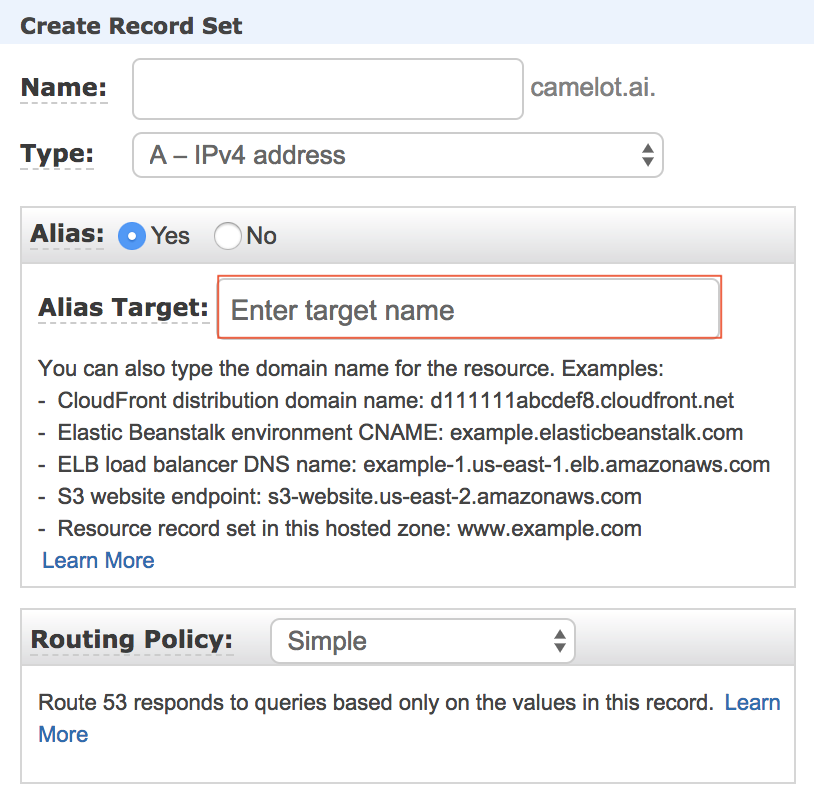
Task: Expand the Routing Policy dropdown set to Simple
Action: 422,641
